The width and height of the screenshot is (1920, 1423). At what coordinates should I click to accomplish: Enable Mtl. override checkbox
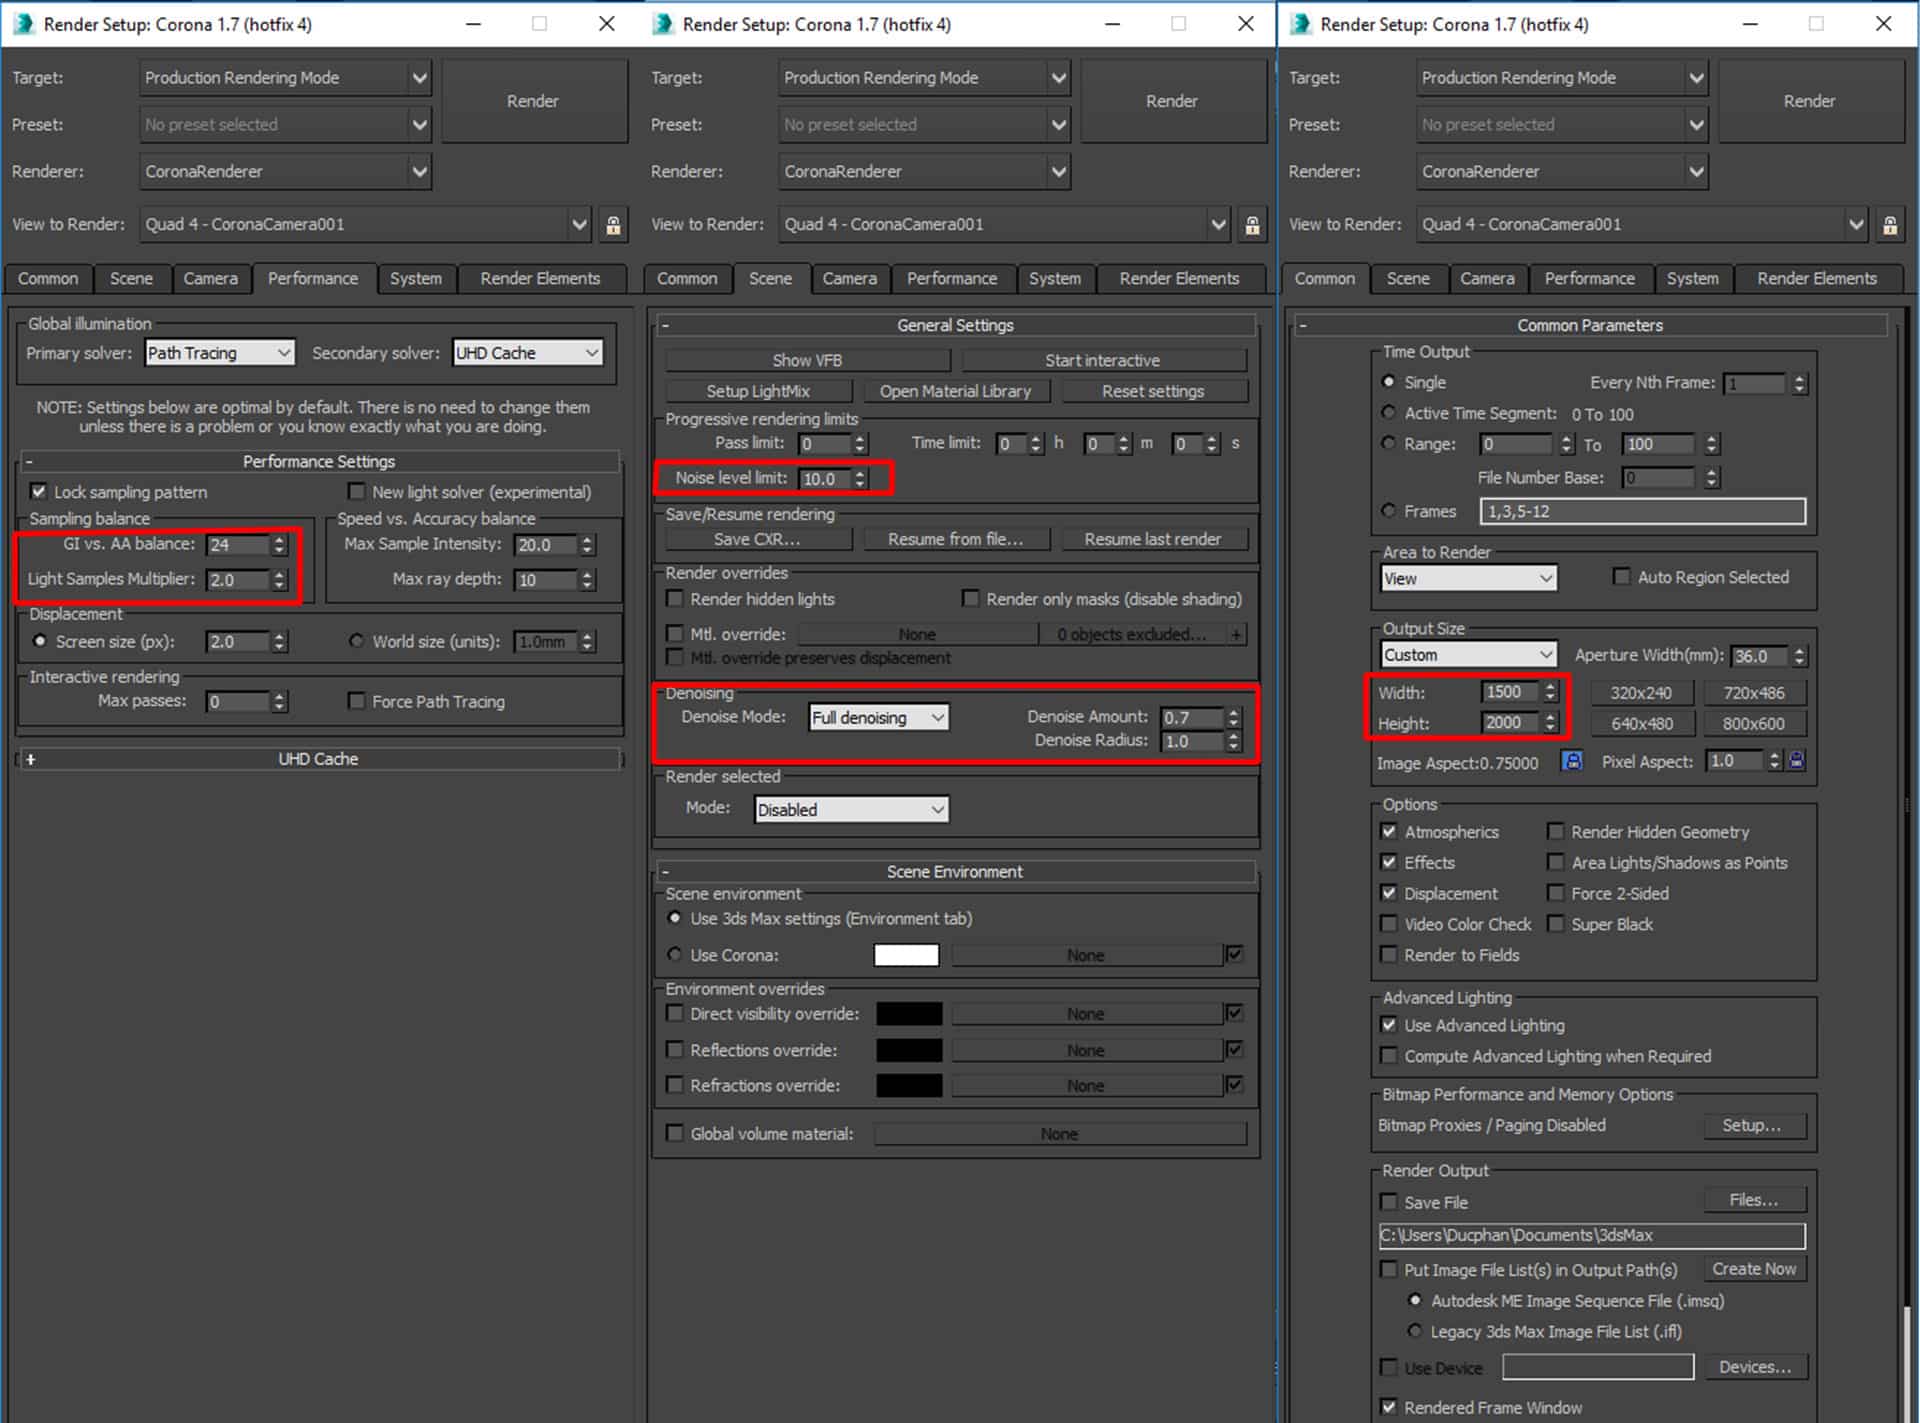pos(675,634)
